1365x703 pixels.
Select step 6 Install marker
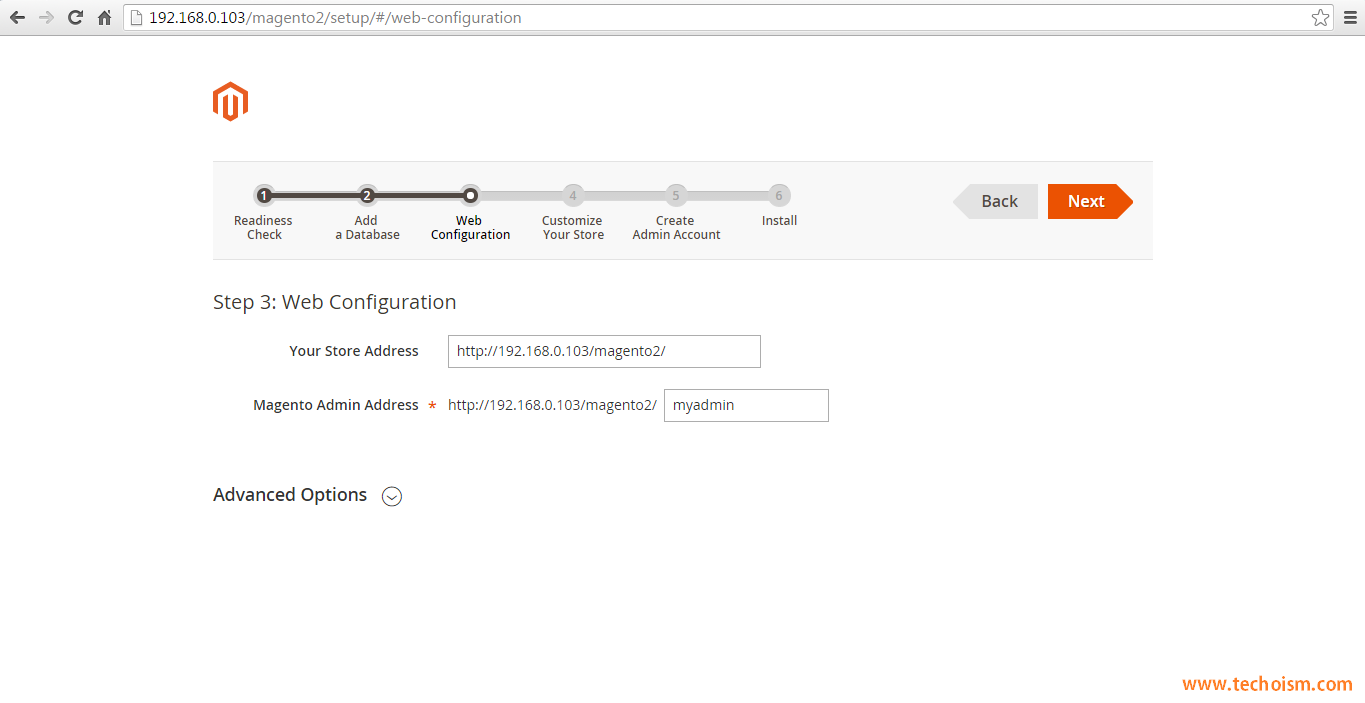pyautogui.click(x=779, y=196)
